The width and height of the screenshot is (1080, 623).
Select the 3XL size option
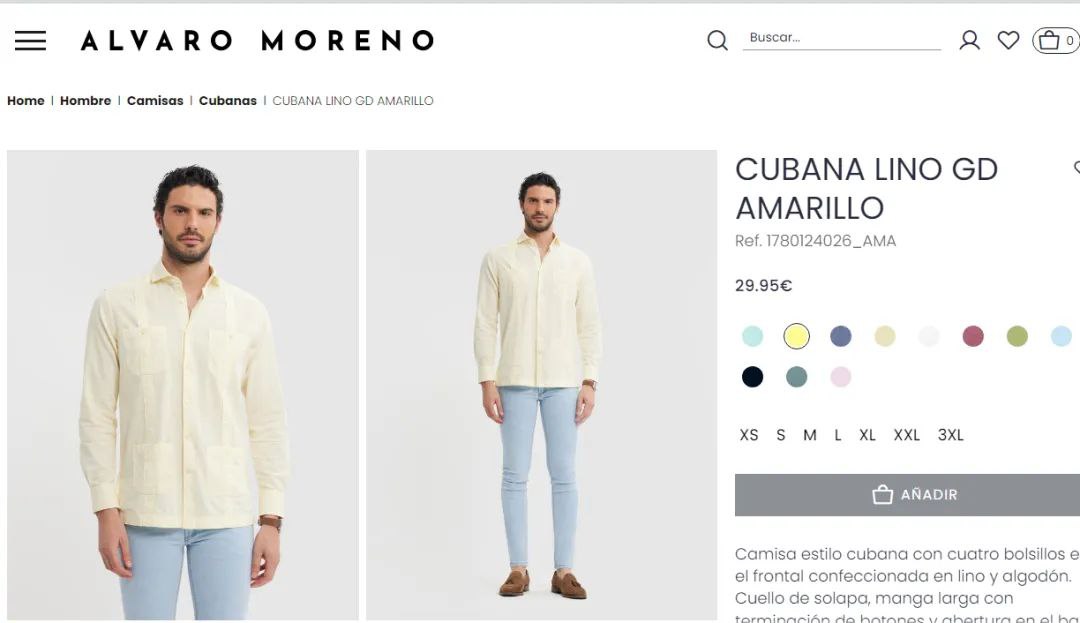coord(951,435)
